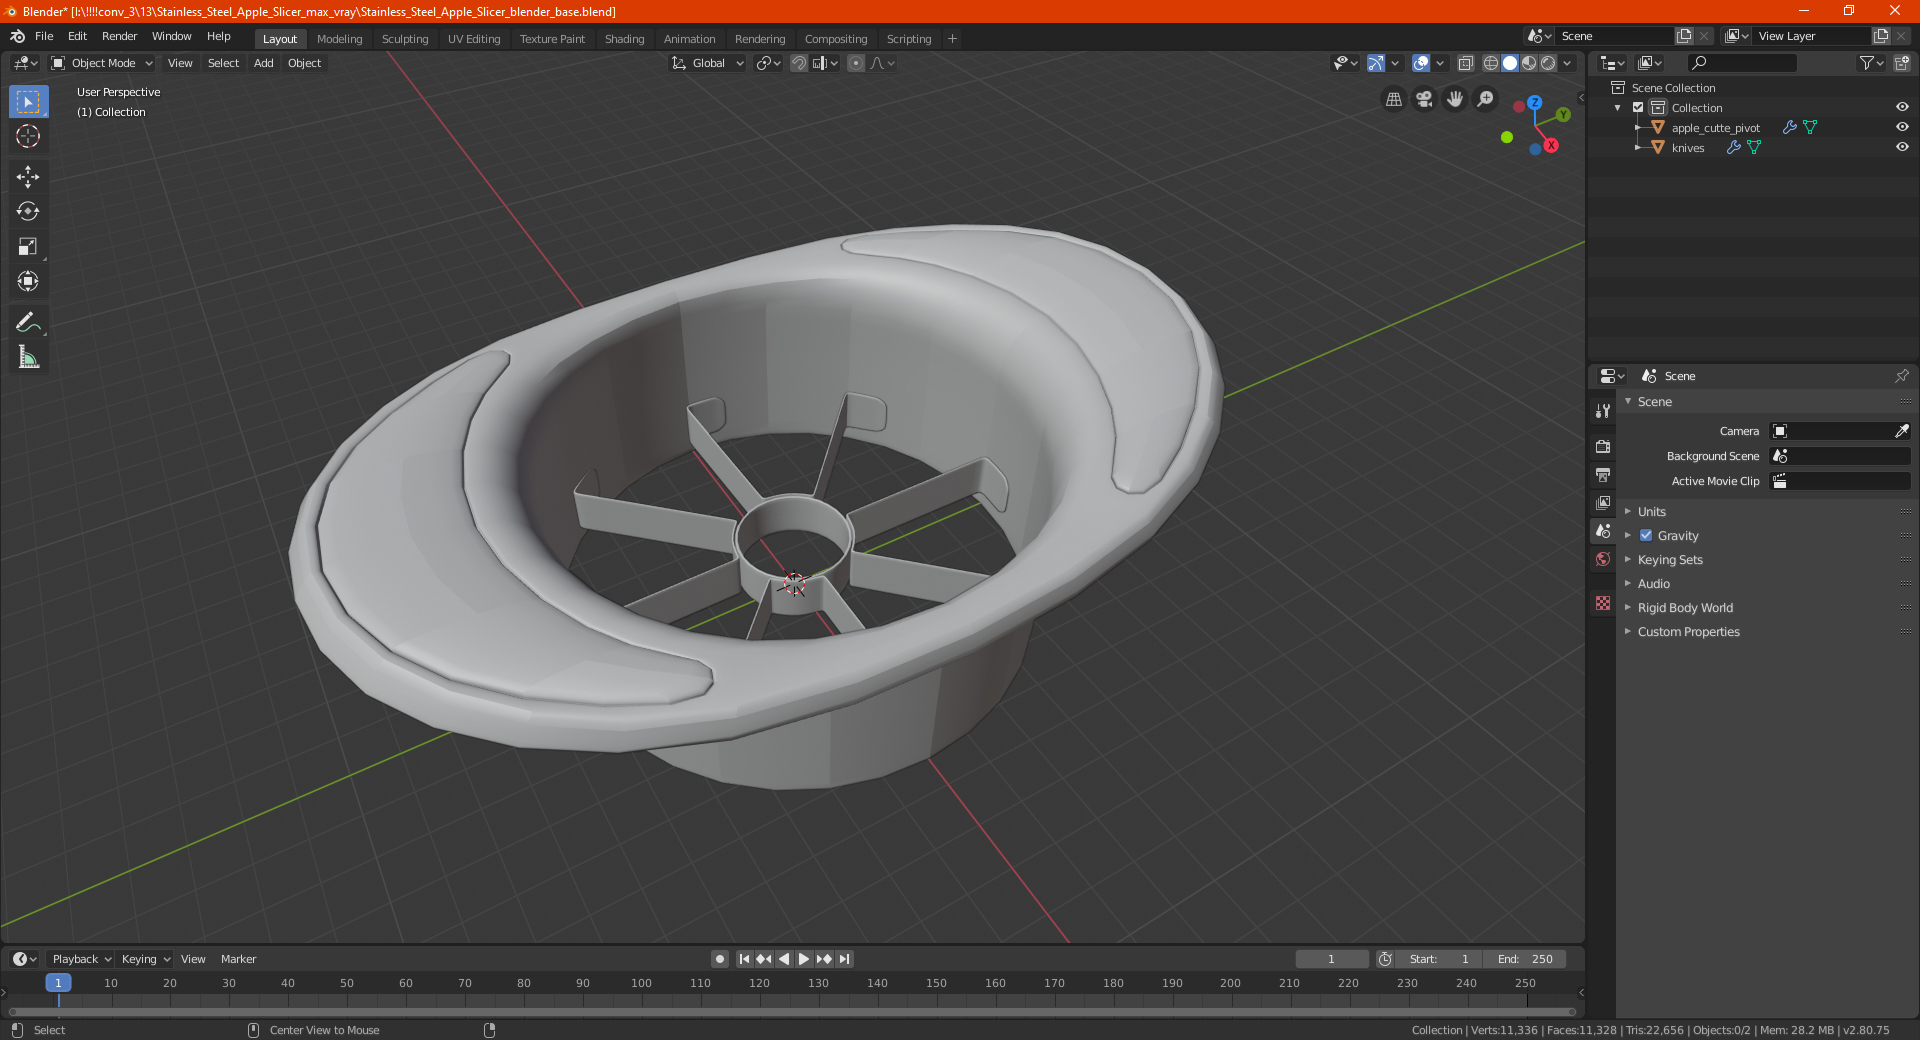Select solid viewport shading

pyautogui.click(x=1510, y=63)
